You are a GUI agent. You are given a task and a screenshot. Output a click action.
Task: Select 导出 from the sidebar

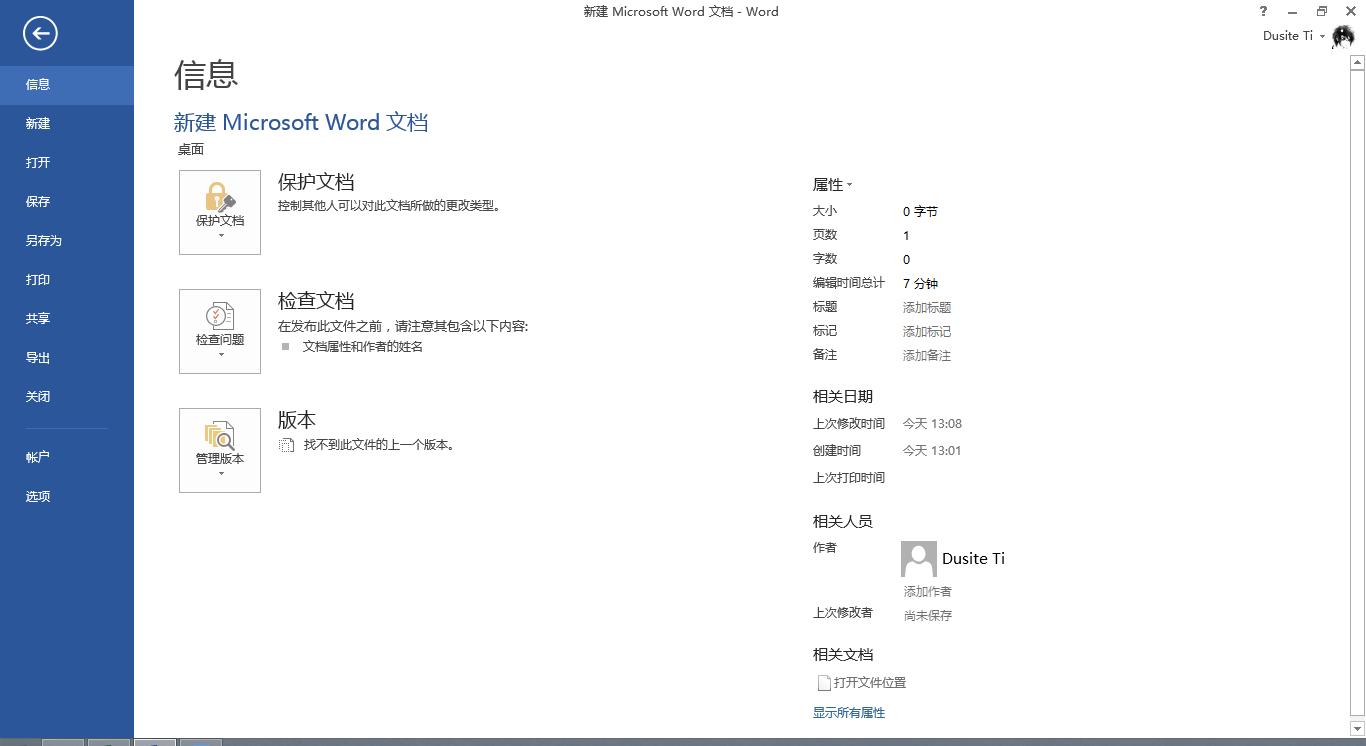tap(37, 357)
